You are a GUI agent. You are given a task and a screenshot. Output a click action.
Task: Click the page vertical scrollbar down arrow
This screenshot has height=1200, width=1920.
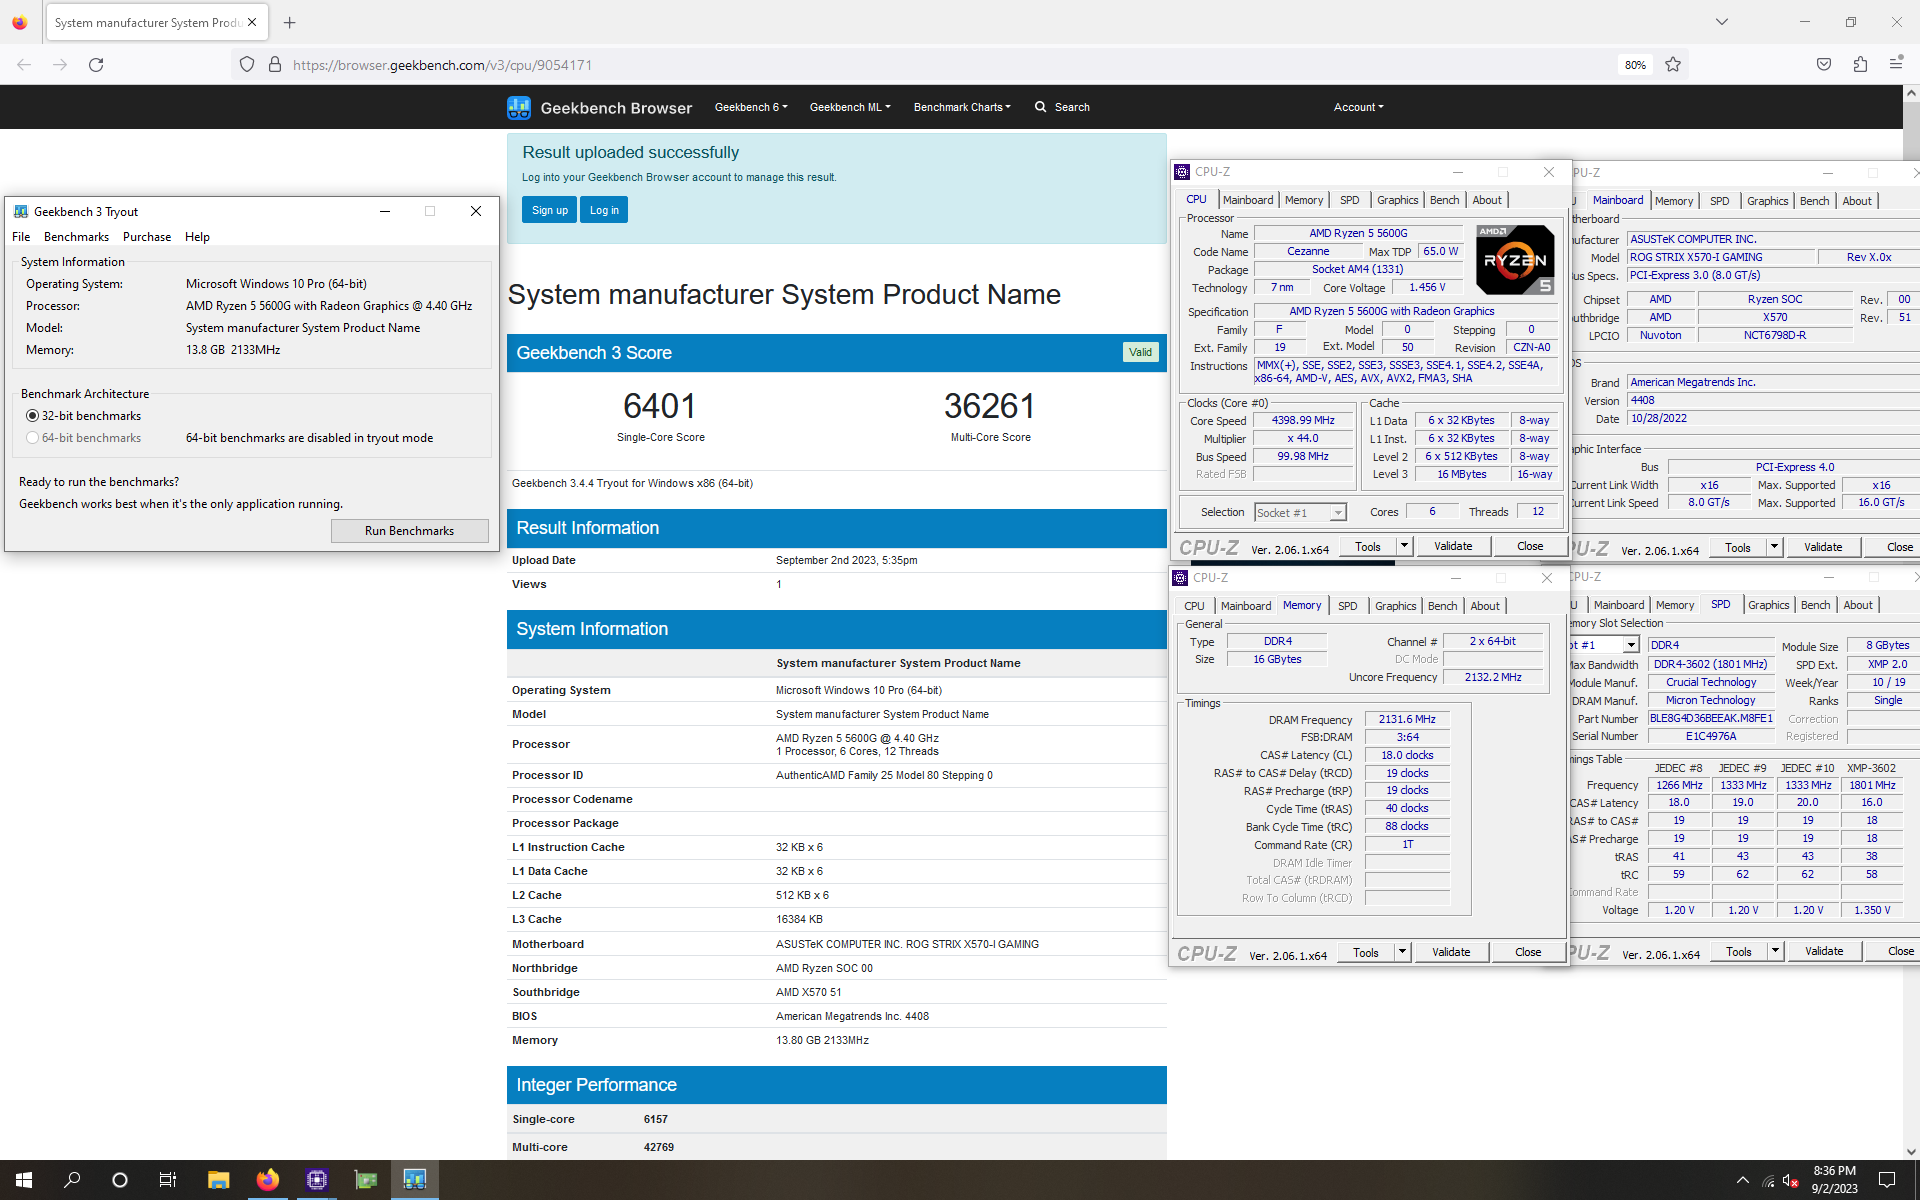click(1911, 1151)
